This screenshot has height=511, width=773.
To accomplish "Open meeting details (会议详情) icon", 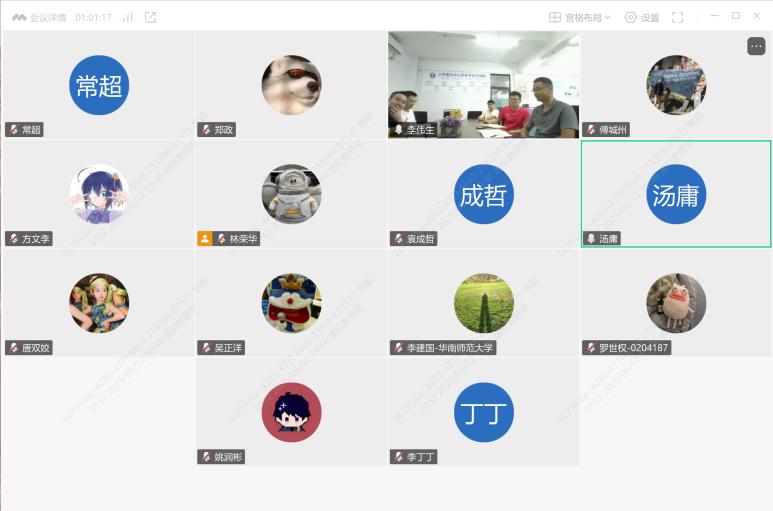I will (19, 18).
